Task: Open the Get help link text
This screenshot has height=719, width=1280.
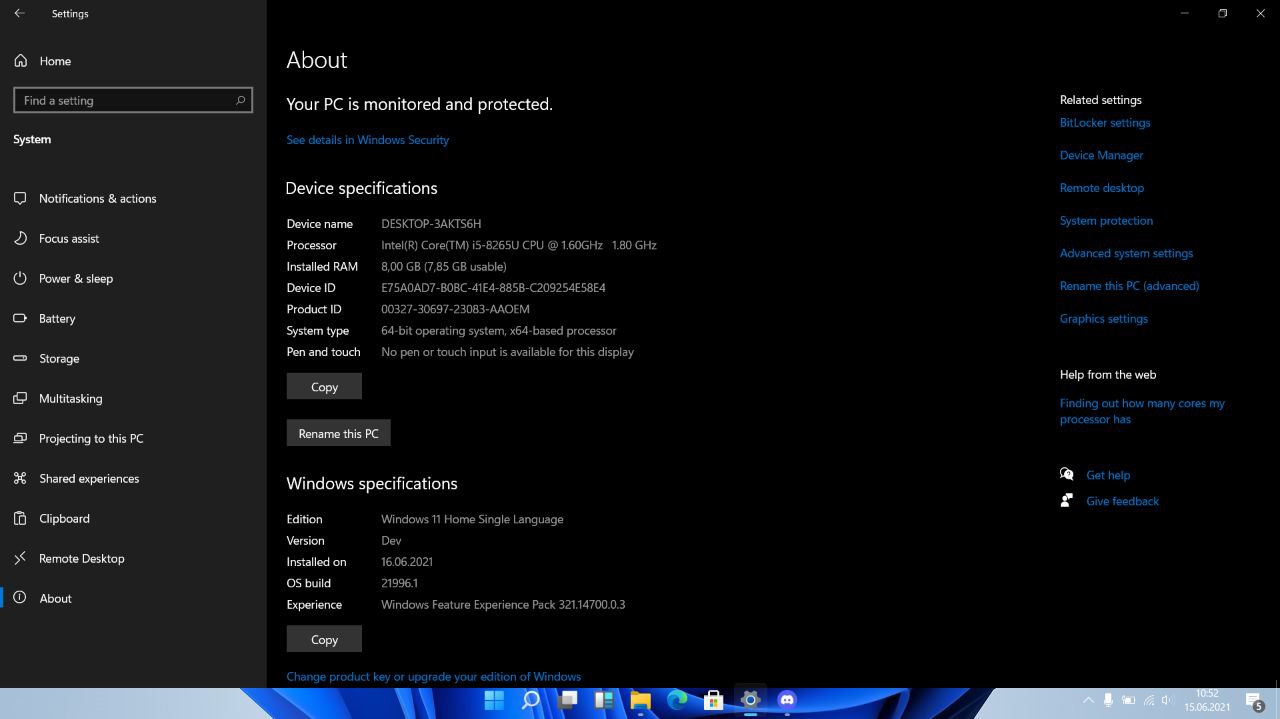Action: 1108,475
